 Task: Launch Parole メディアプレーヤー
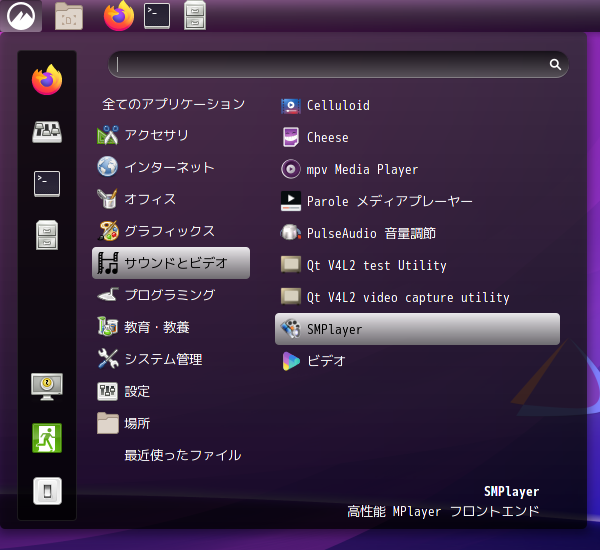pyautogui.click(x=417, y=201)
